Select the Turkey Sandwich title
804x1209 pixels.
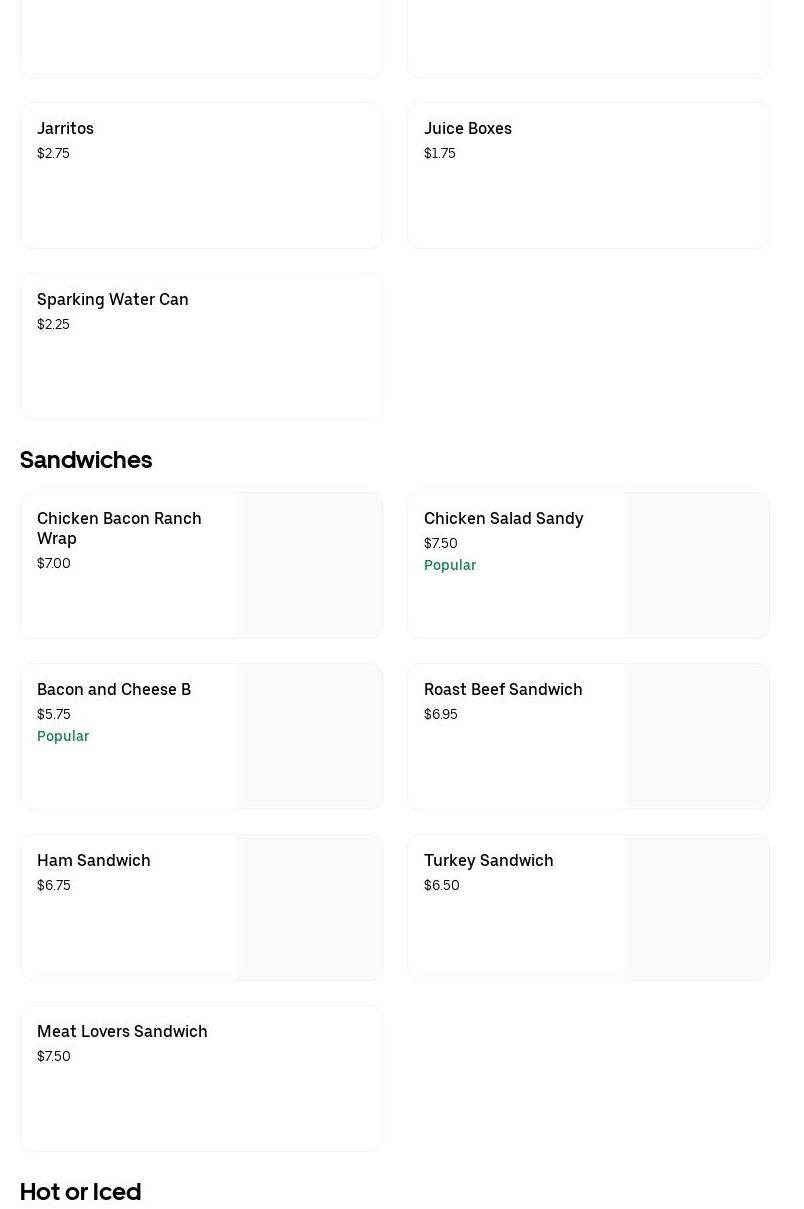coord(489,861)
